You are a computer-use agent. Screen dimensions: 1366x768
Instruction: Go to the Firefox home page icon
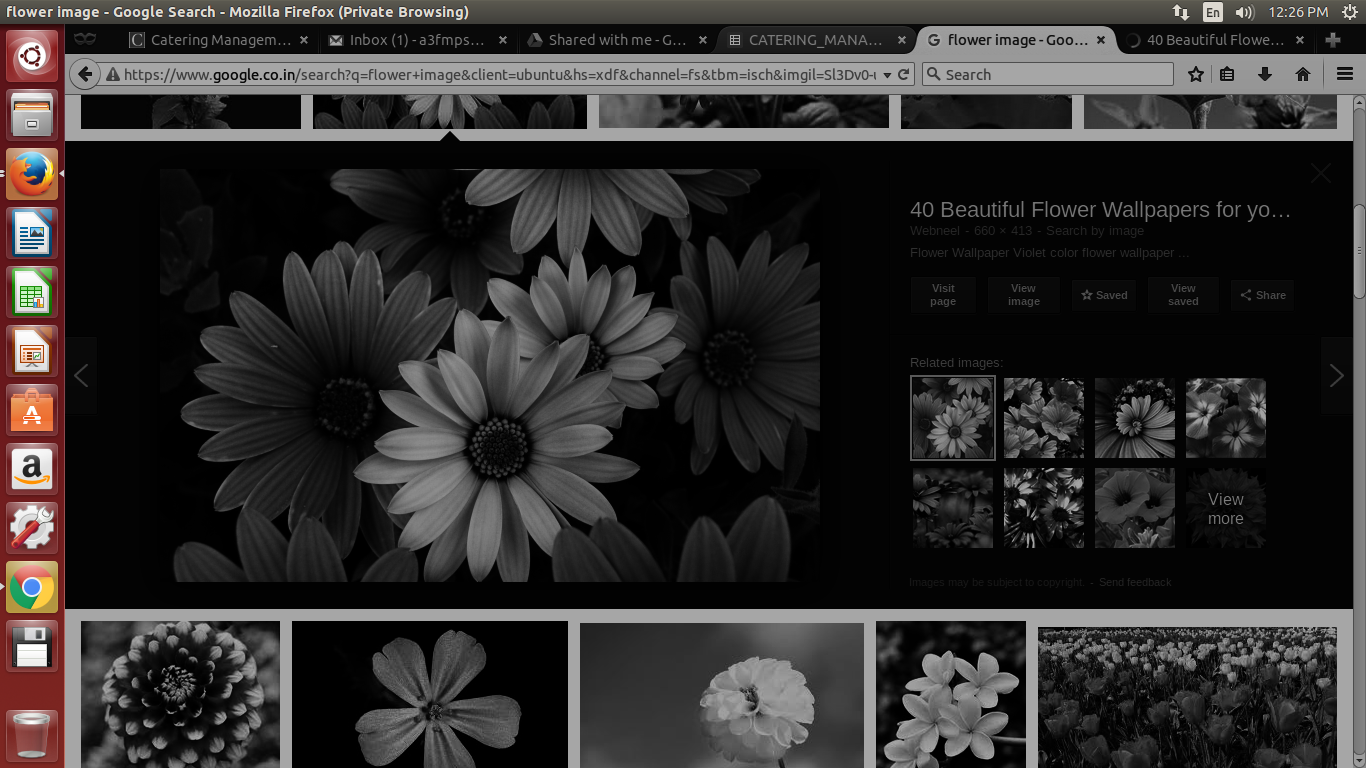coord(1303,74)
